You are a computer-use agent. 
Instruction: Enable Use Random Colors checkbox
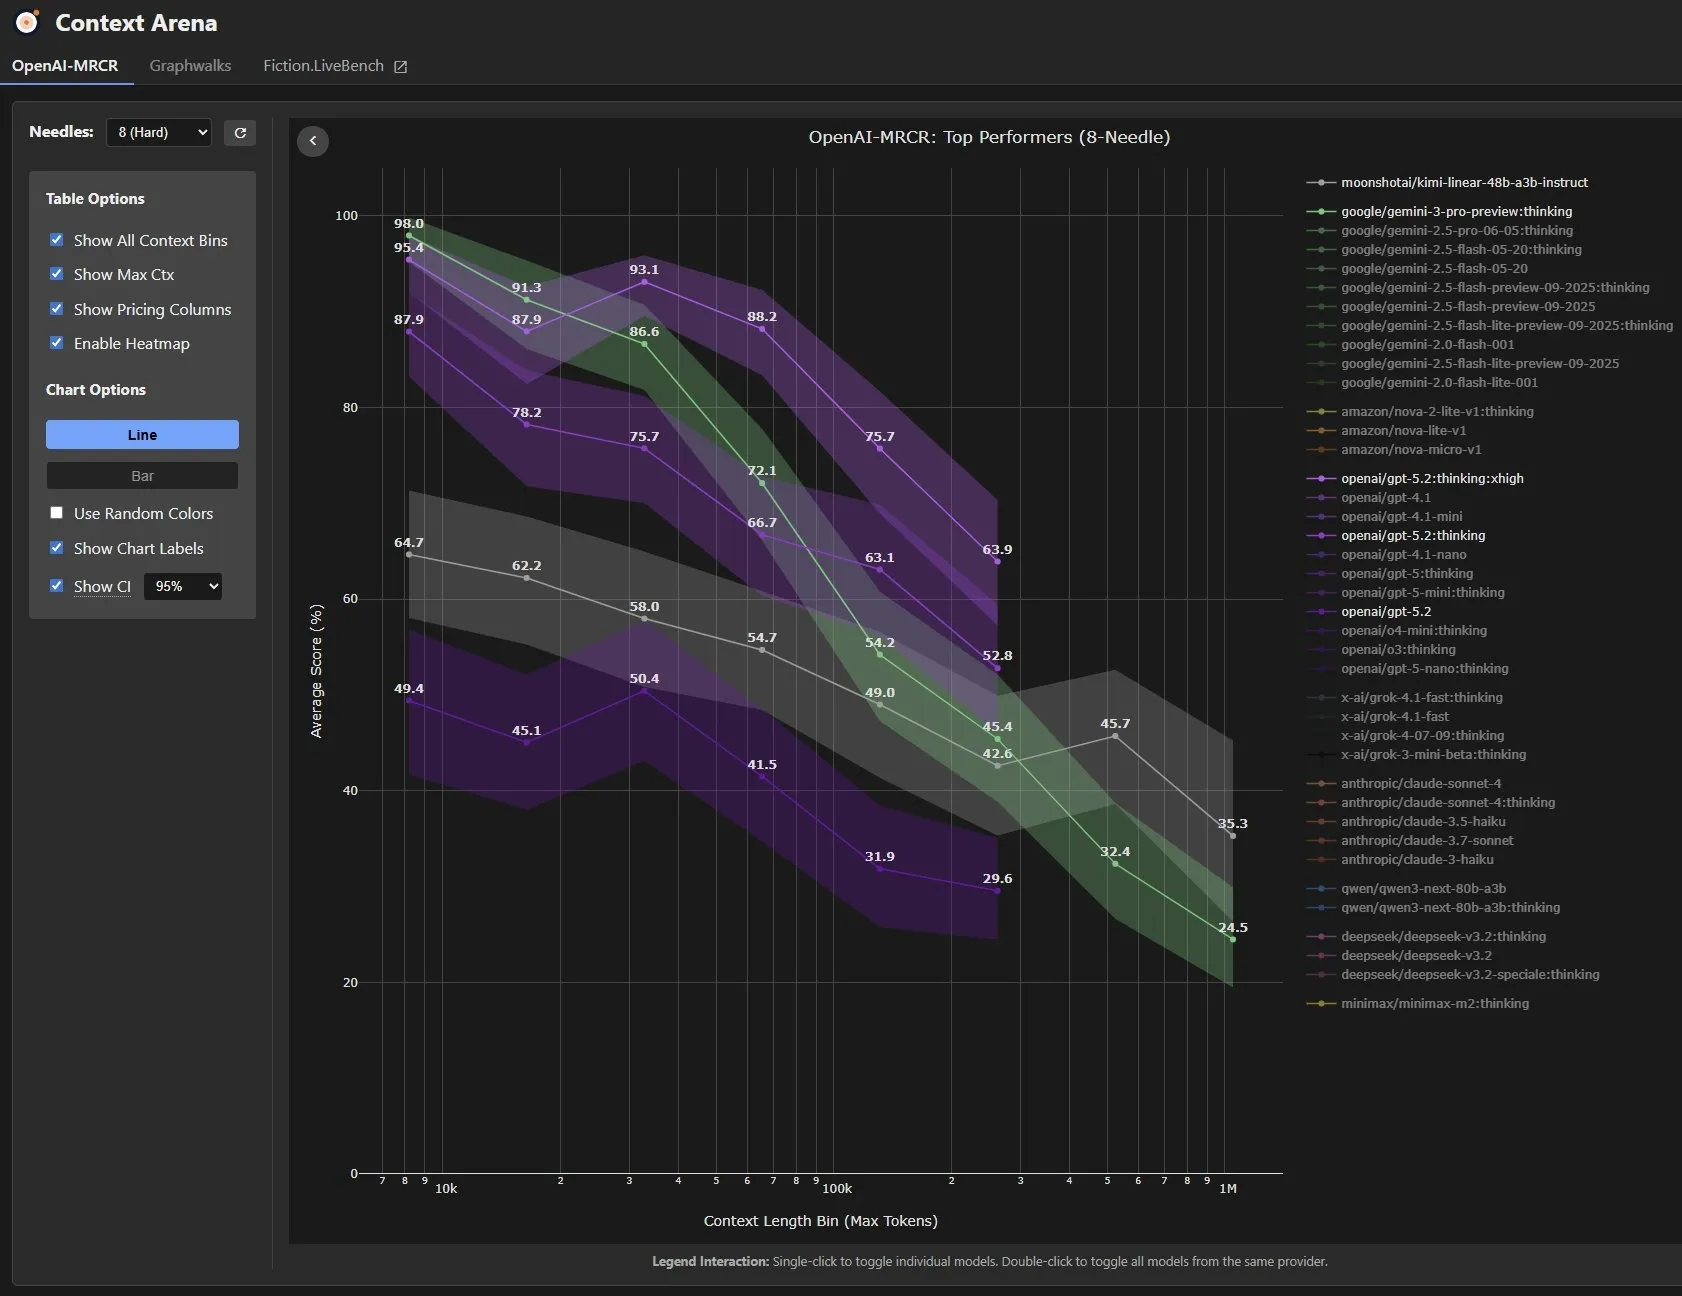tap(57, 513)
